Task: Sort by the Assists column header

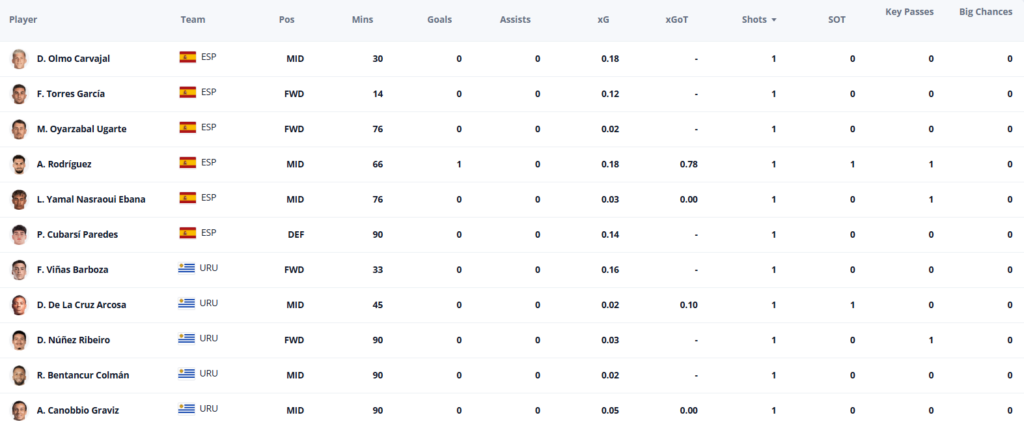Action: click(515, 20)
